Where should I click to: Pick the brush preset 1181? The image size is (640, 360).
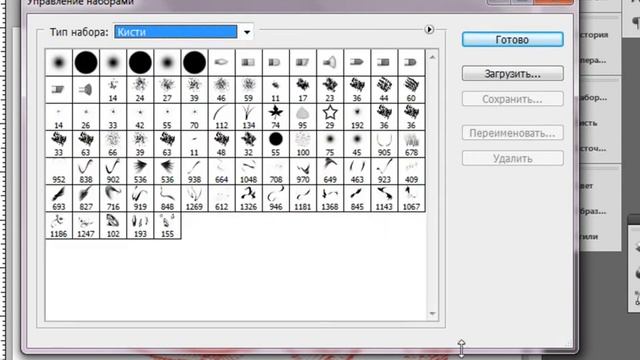coord(302,198)
